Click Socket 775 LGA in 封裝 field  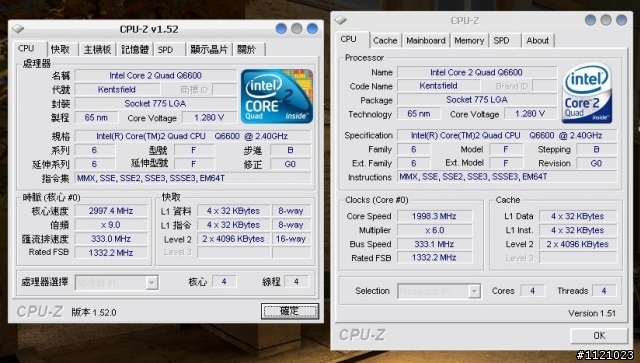click(x=156, y=104)
